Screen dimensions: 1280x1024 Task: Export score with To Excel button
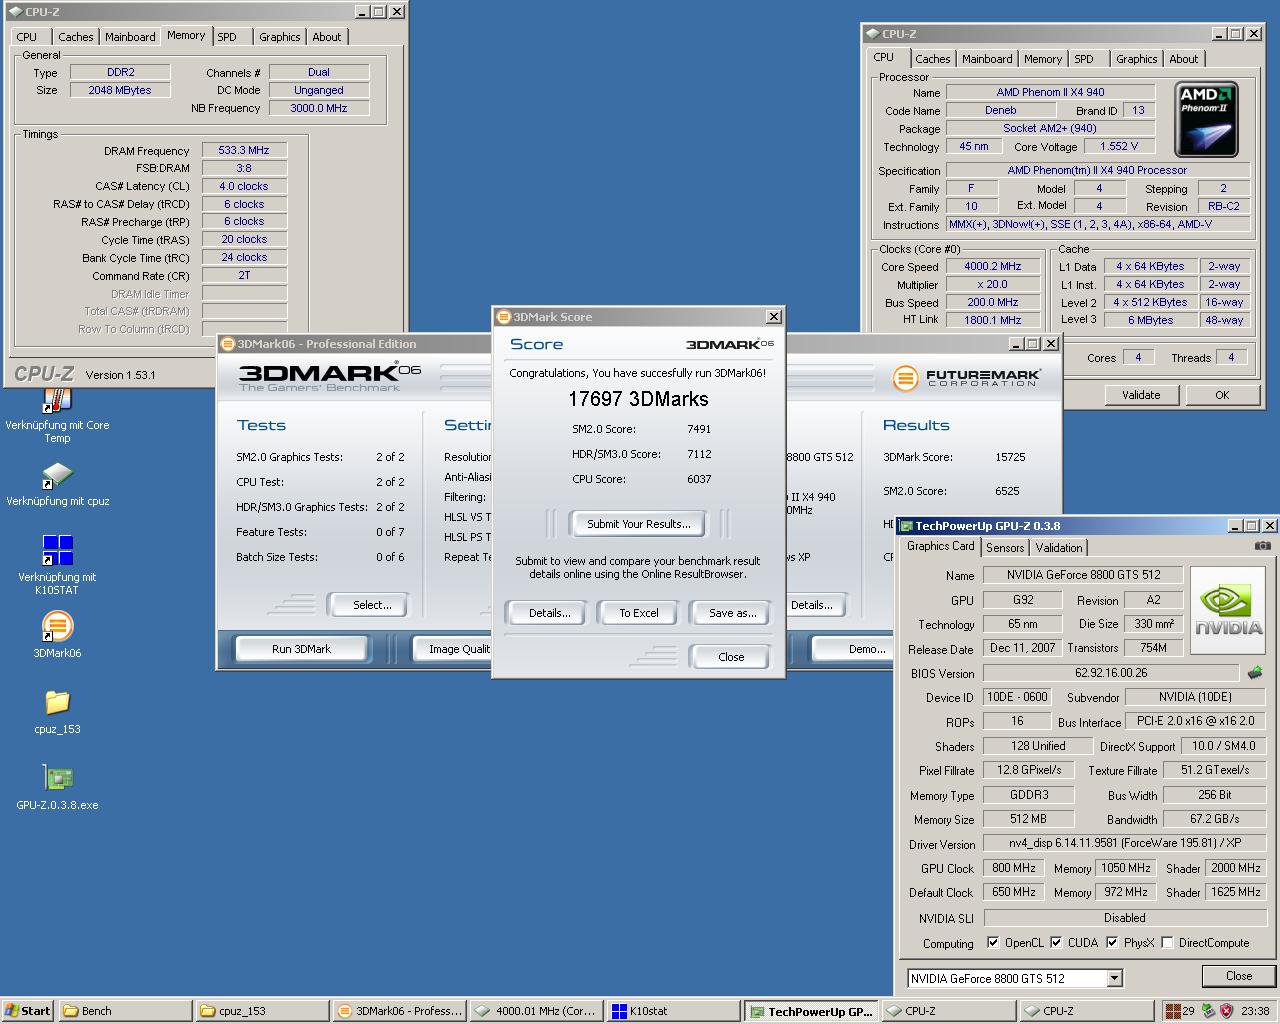639,613
